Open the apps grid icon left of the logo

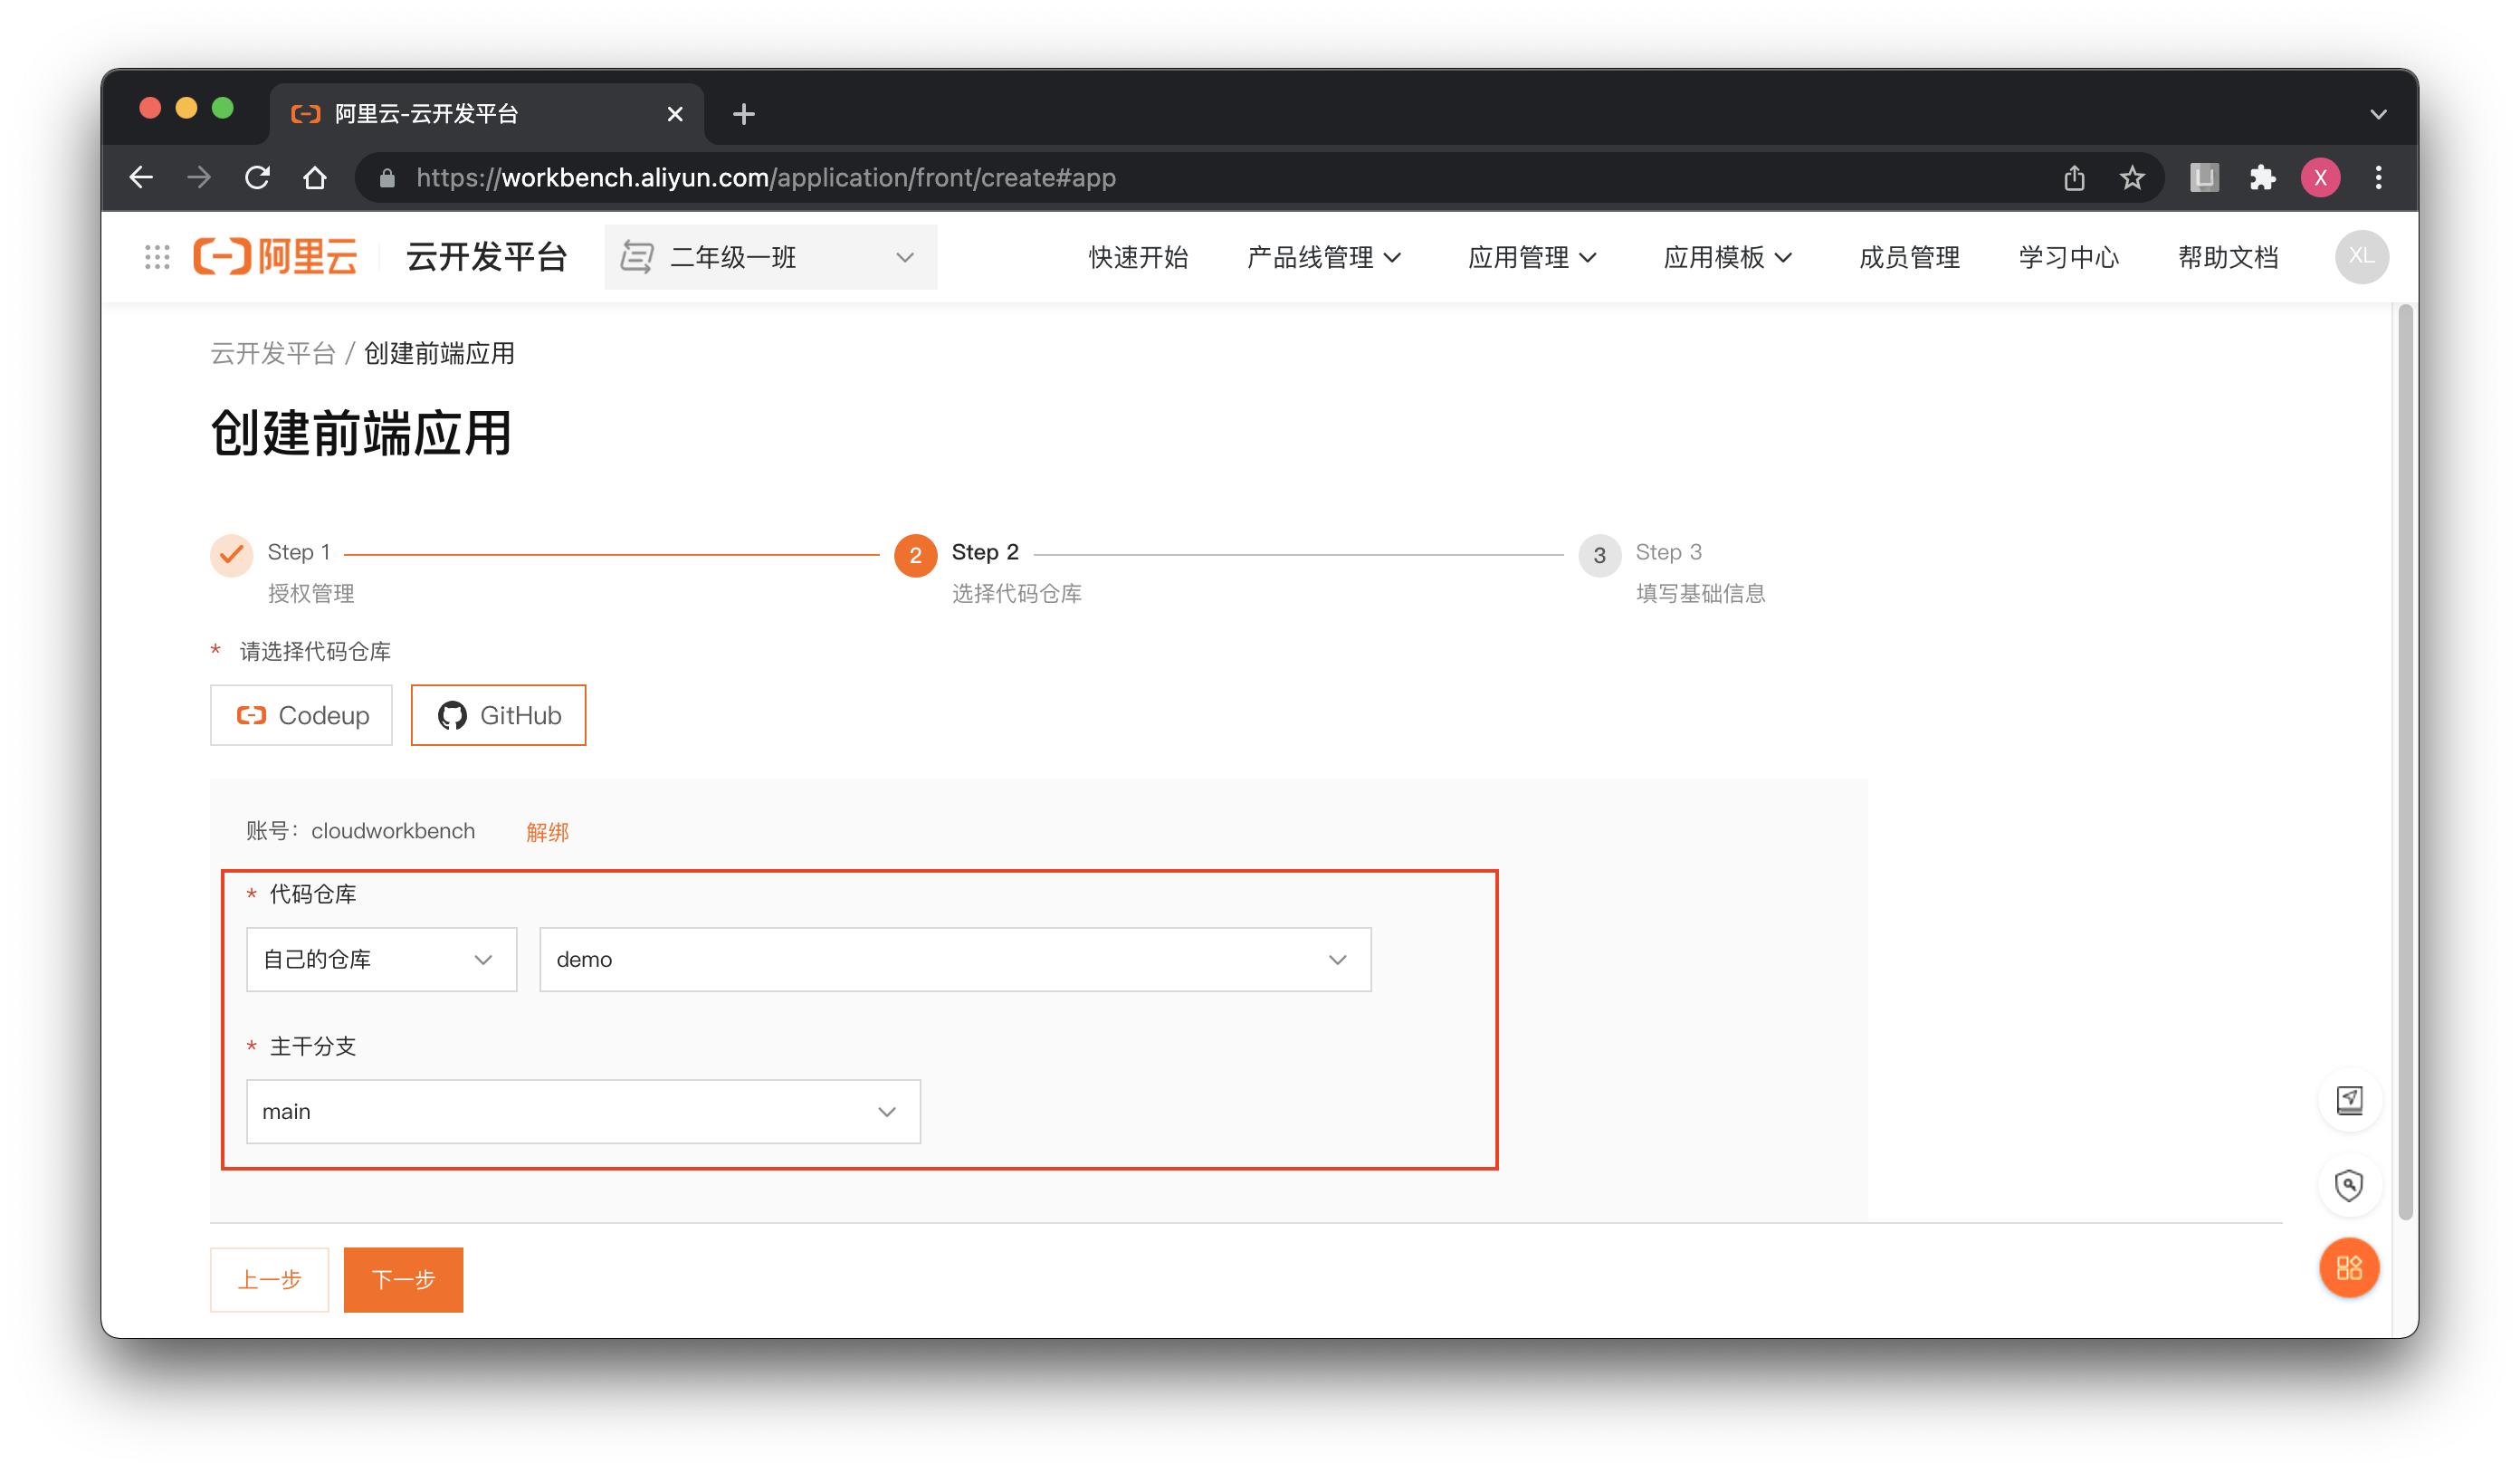click(x=157, y=257)
